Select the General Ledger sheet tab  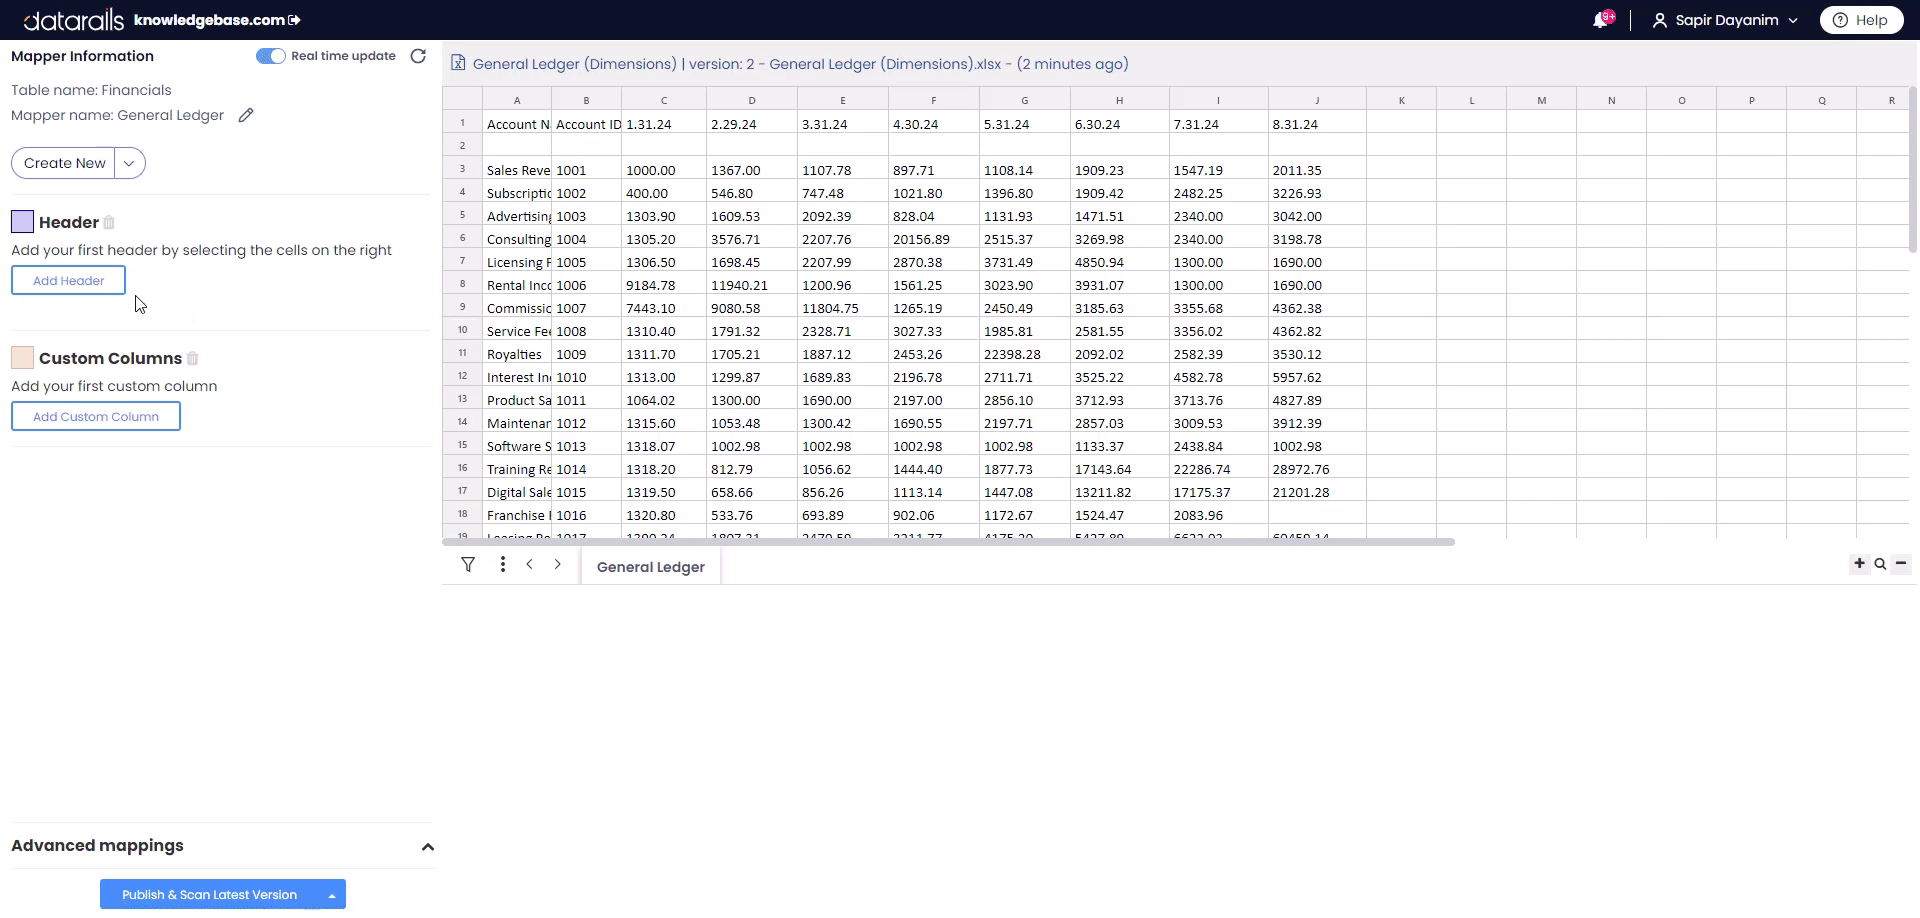tap(650, 567)
